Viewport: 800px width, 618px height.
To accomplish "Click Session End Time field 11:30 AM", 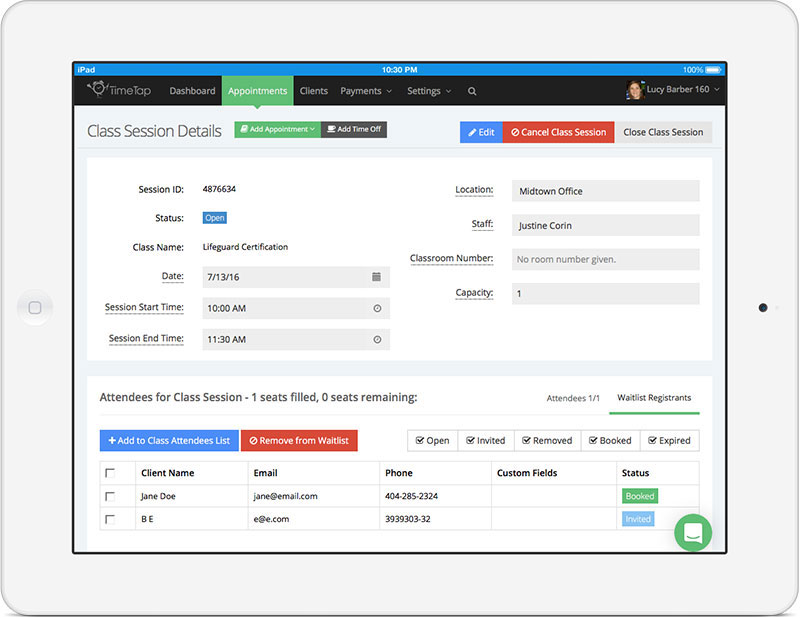I will (296, 339).
